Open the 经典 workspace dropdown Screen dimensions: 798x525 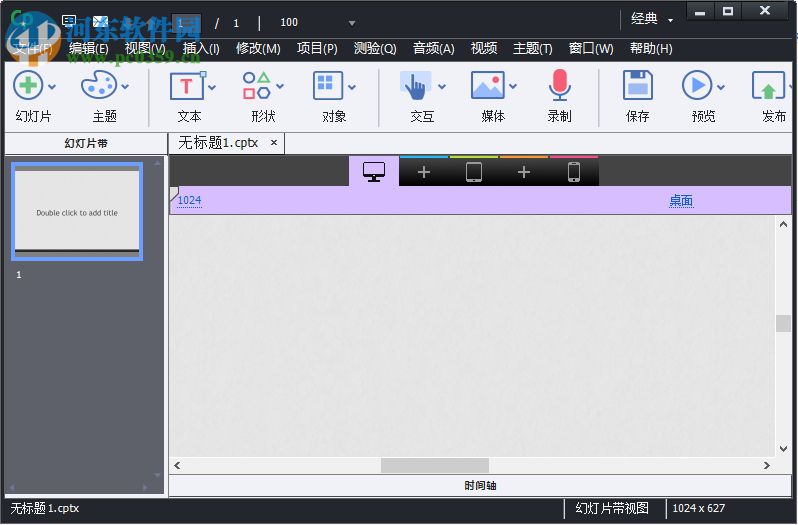(652, 19)
